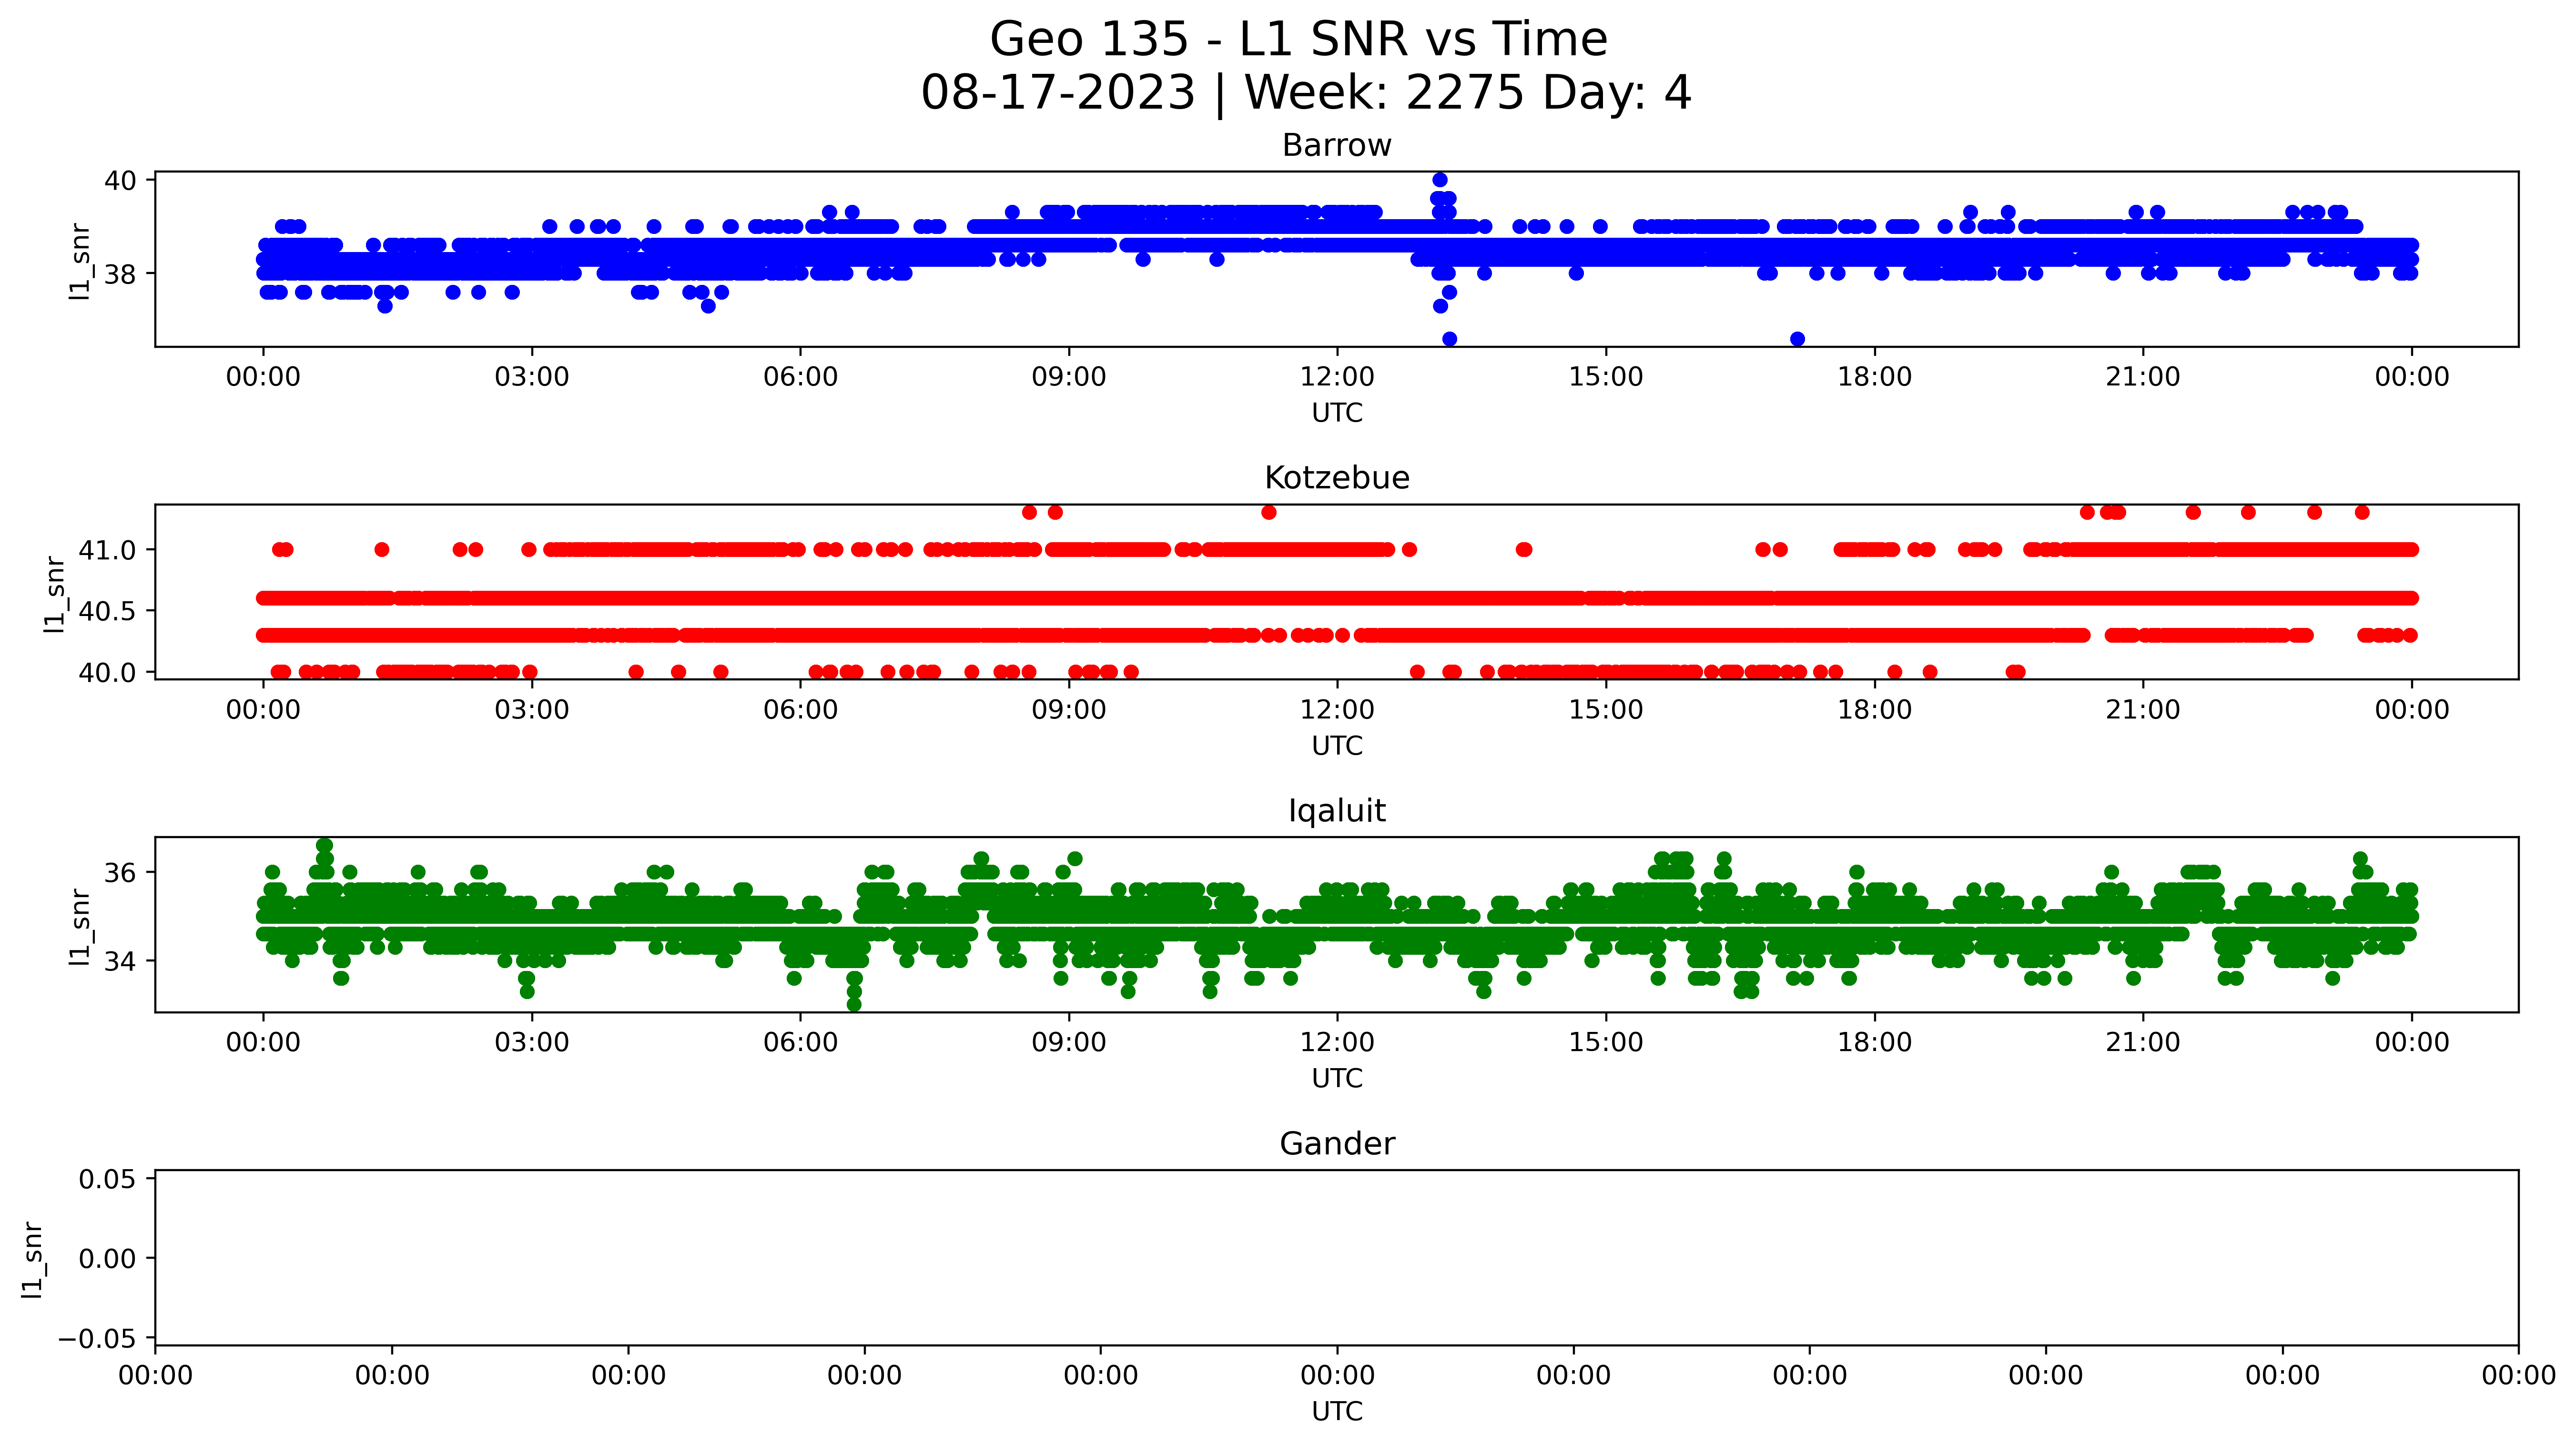This screenshot has width=2576, height=1445.
Task: Click the '06:00' tick label under the Iqaluit plot
Action: click(800, 1043)
